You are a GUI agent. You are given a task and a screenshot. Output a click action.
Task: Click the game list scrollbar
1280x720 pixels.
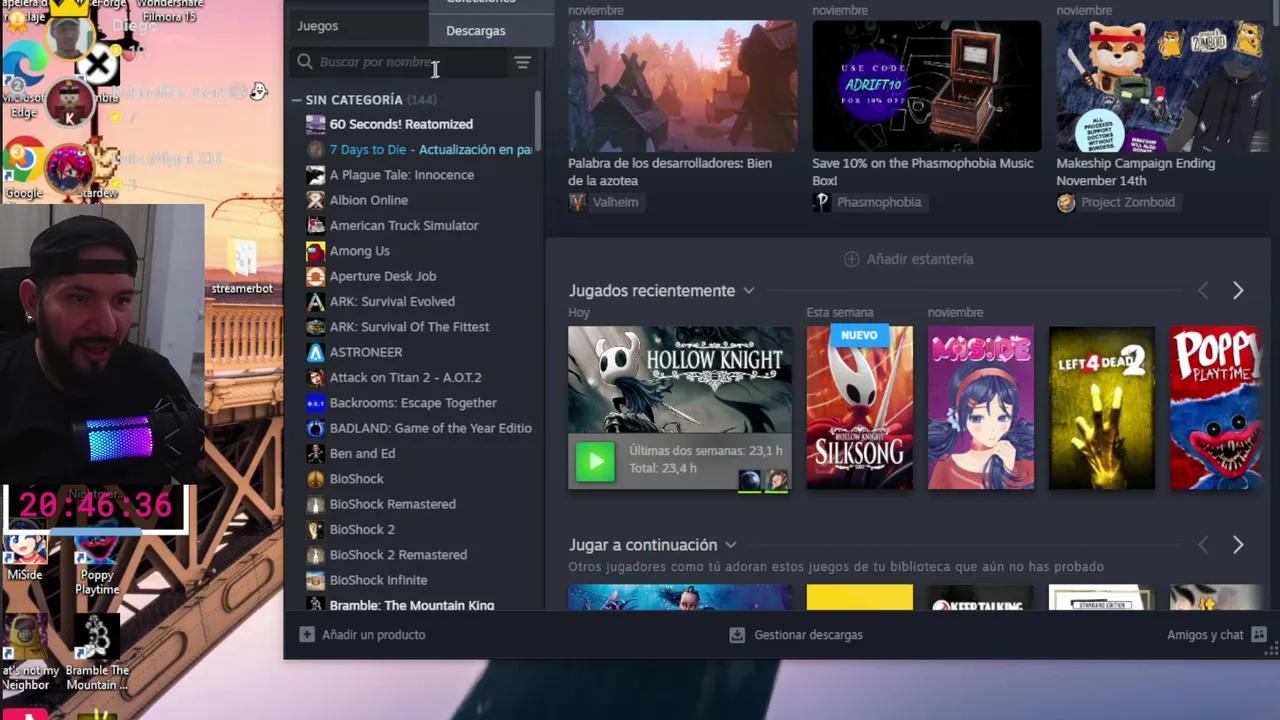point(538,120)
